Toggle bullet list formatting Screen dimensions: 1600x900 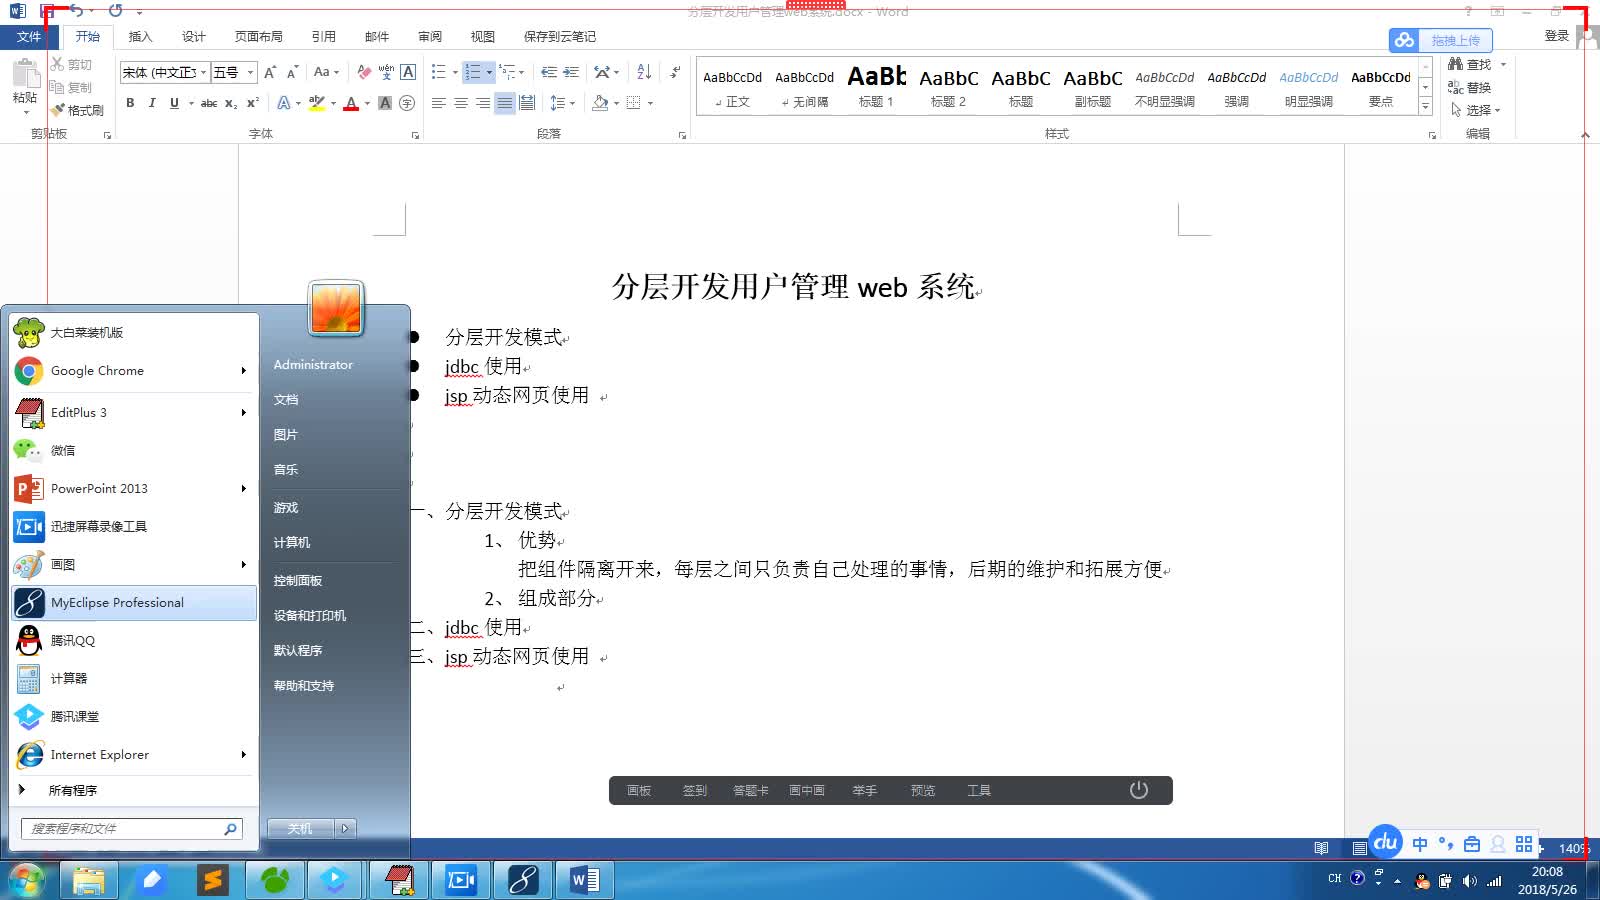point(437,72)
